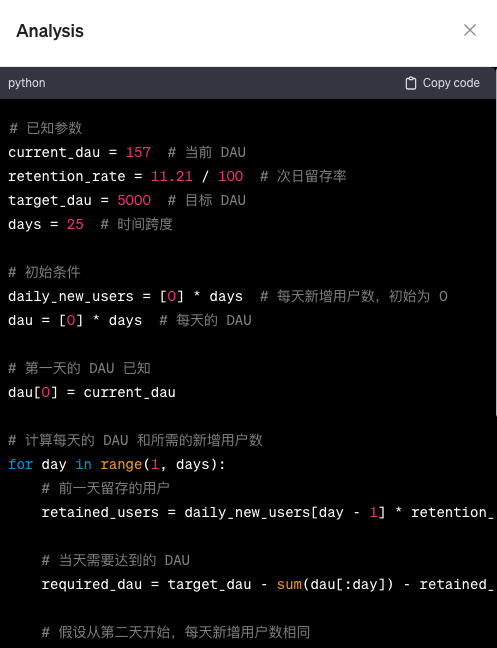
Task: Click the python language label
Action: [x=27, y=83]
